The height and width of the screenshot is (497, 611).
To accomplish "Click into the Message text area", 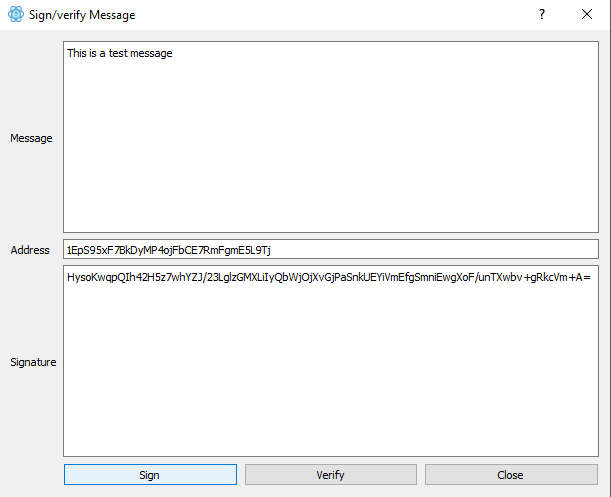I will pyautogui.click(x=331, y=137).
